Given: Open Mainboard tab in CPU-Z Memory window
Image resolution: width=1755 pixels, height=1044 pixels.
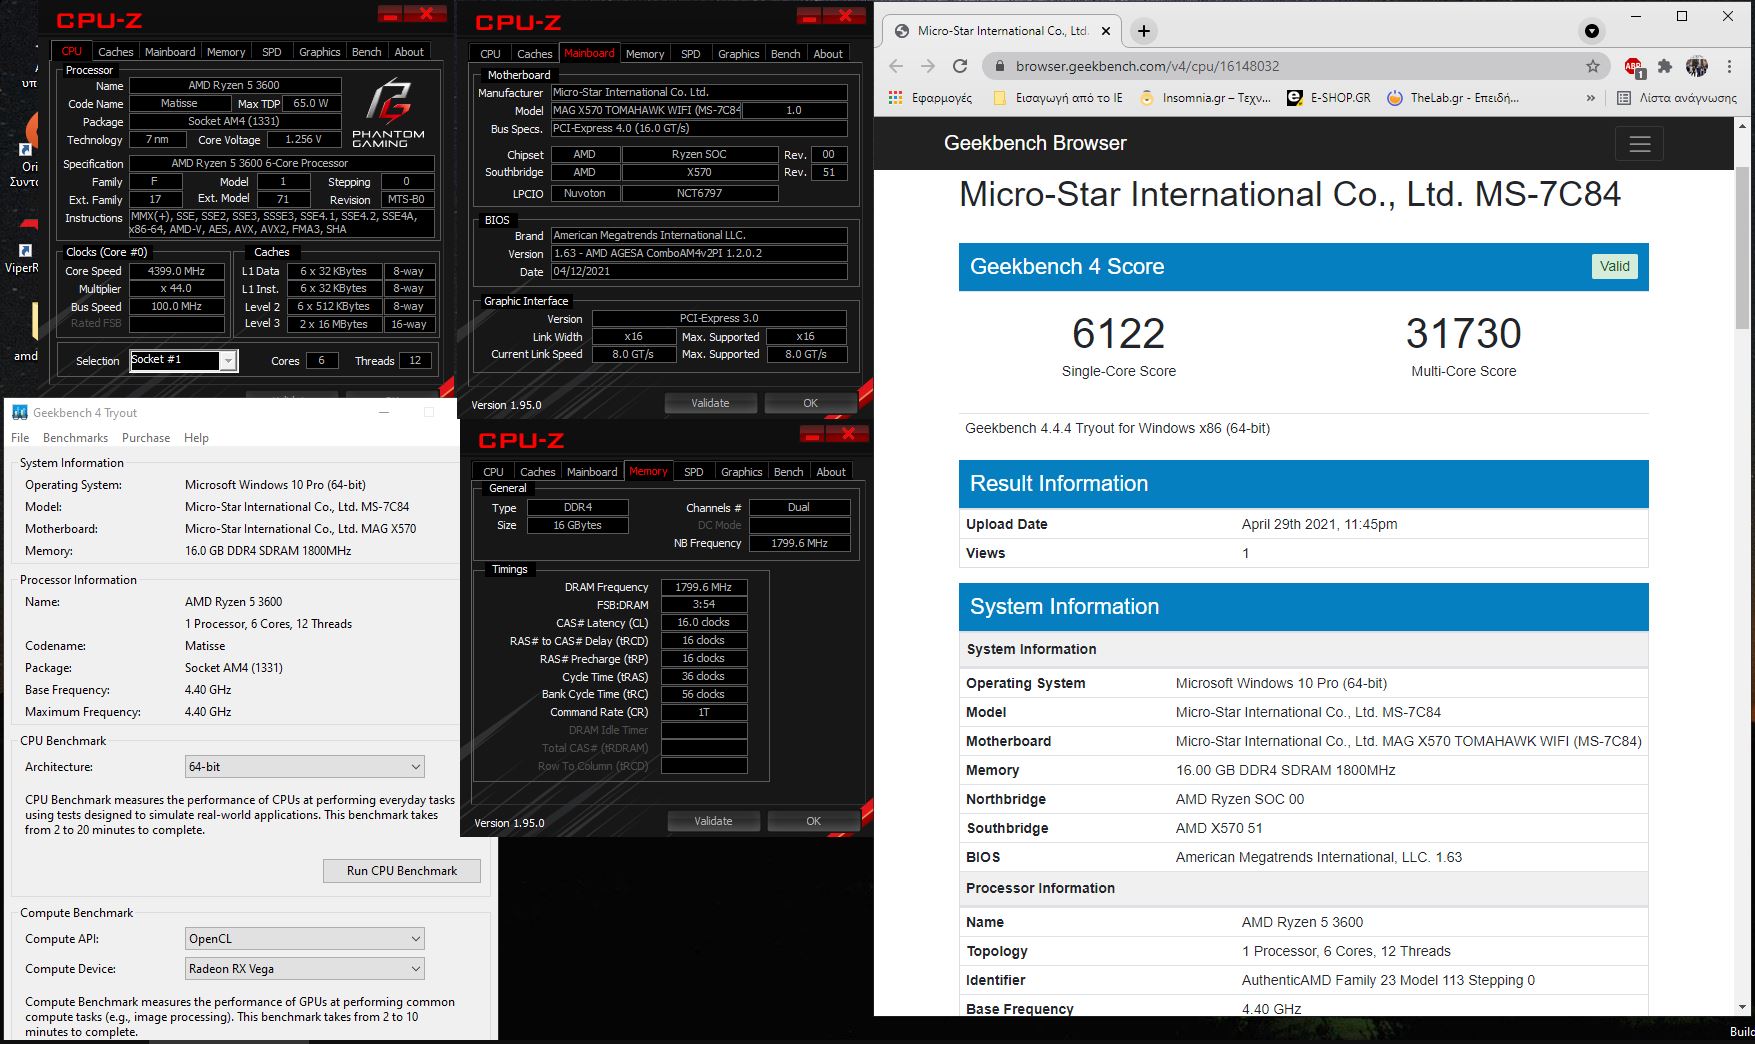Looking at the screenshot, I should click(x=592, y=472).
